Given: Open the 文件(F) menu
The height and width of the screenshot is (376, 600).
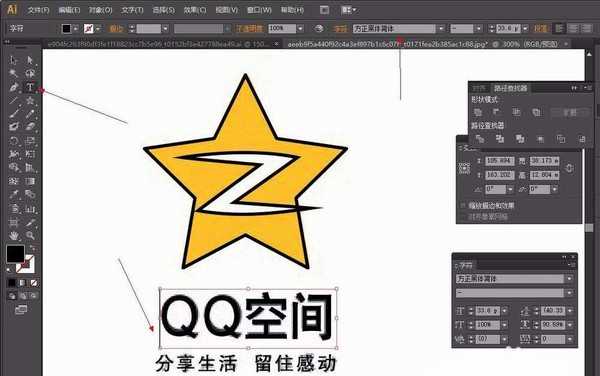Looking at the screenshot, I should click(x=38, y=10).
